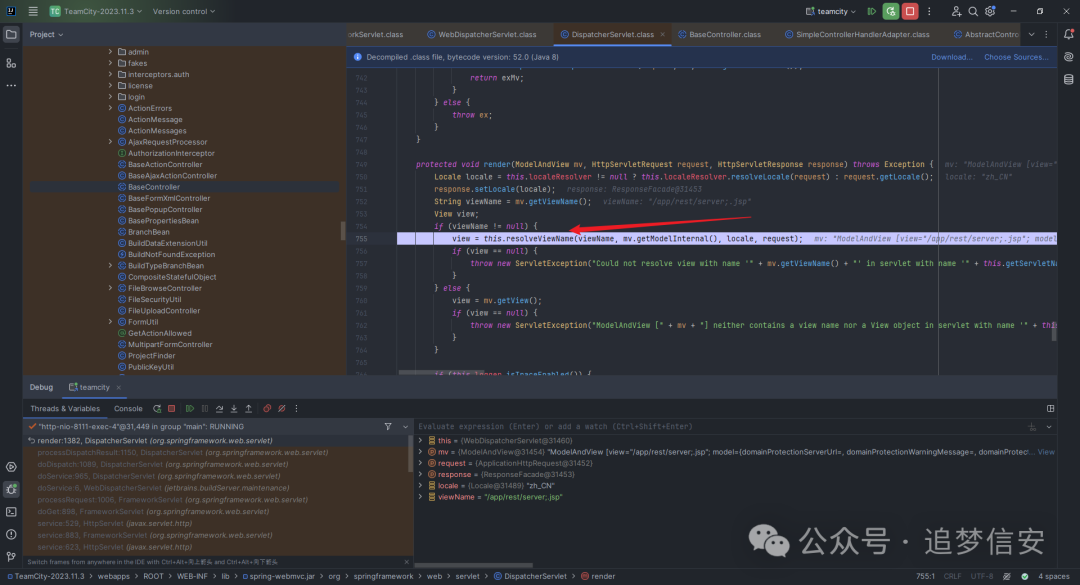
Task: Click the Stop button in the main toolbar
Action: coord(910,11)
